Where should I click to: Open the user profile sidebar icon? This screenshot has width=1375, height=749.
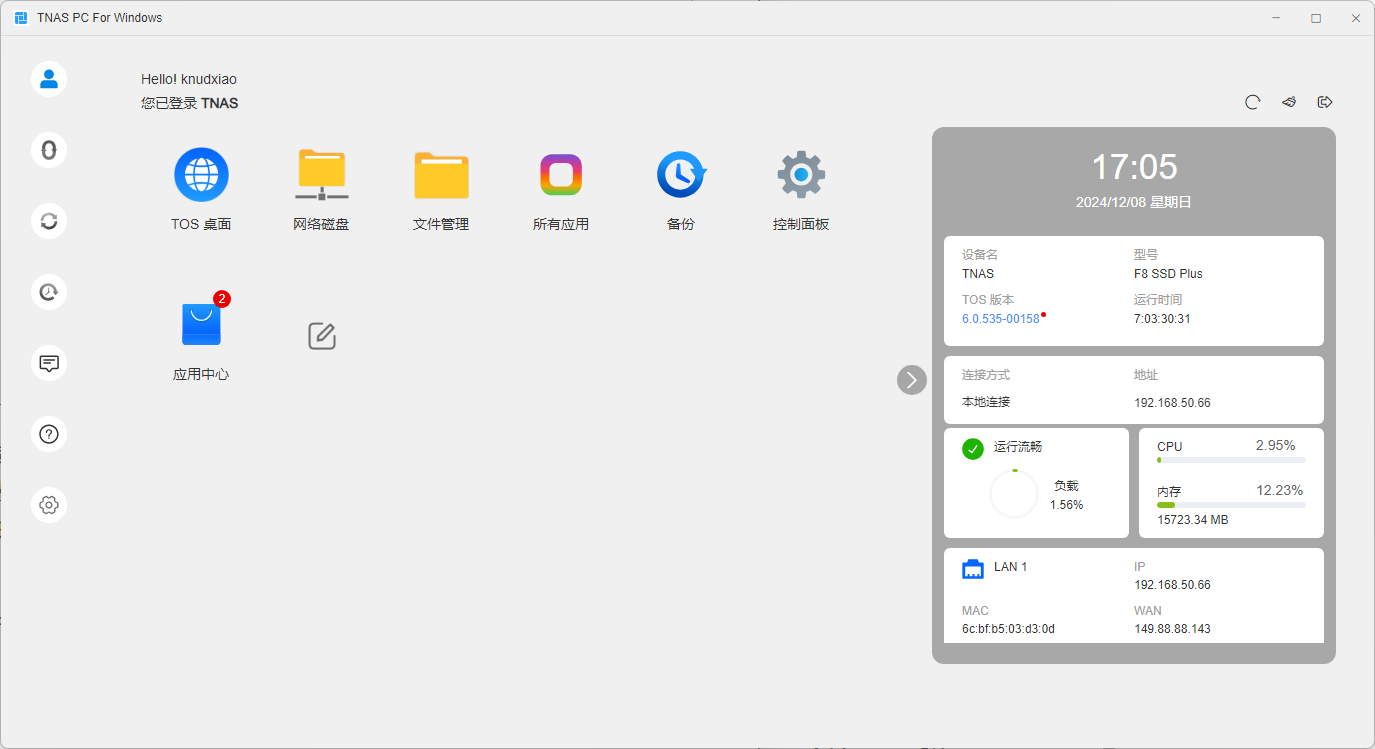[x=49, y=79]
